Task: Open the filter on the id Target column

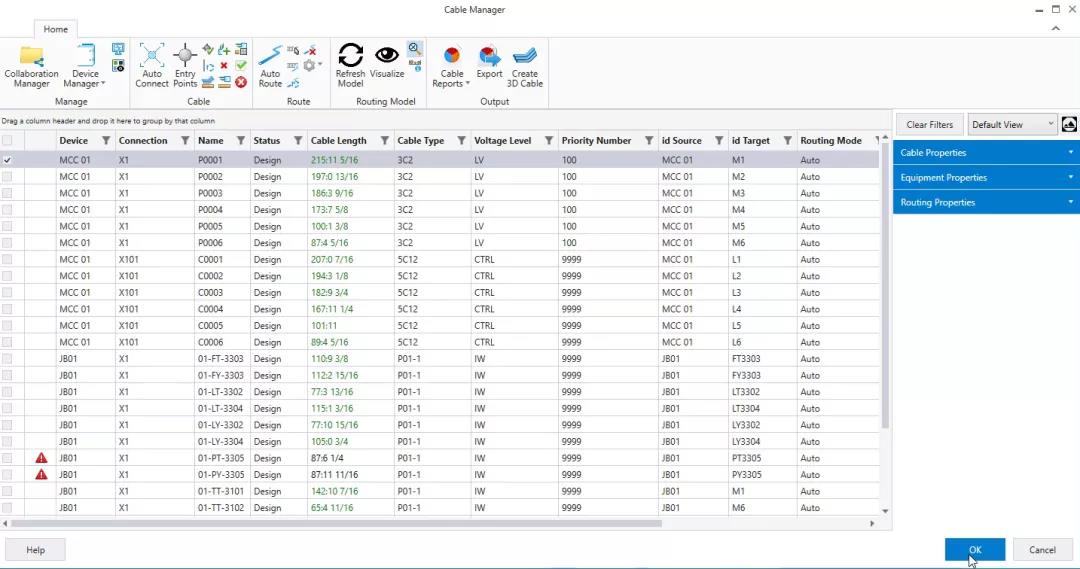Action: pos(787,141)
